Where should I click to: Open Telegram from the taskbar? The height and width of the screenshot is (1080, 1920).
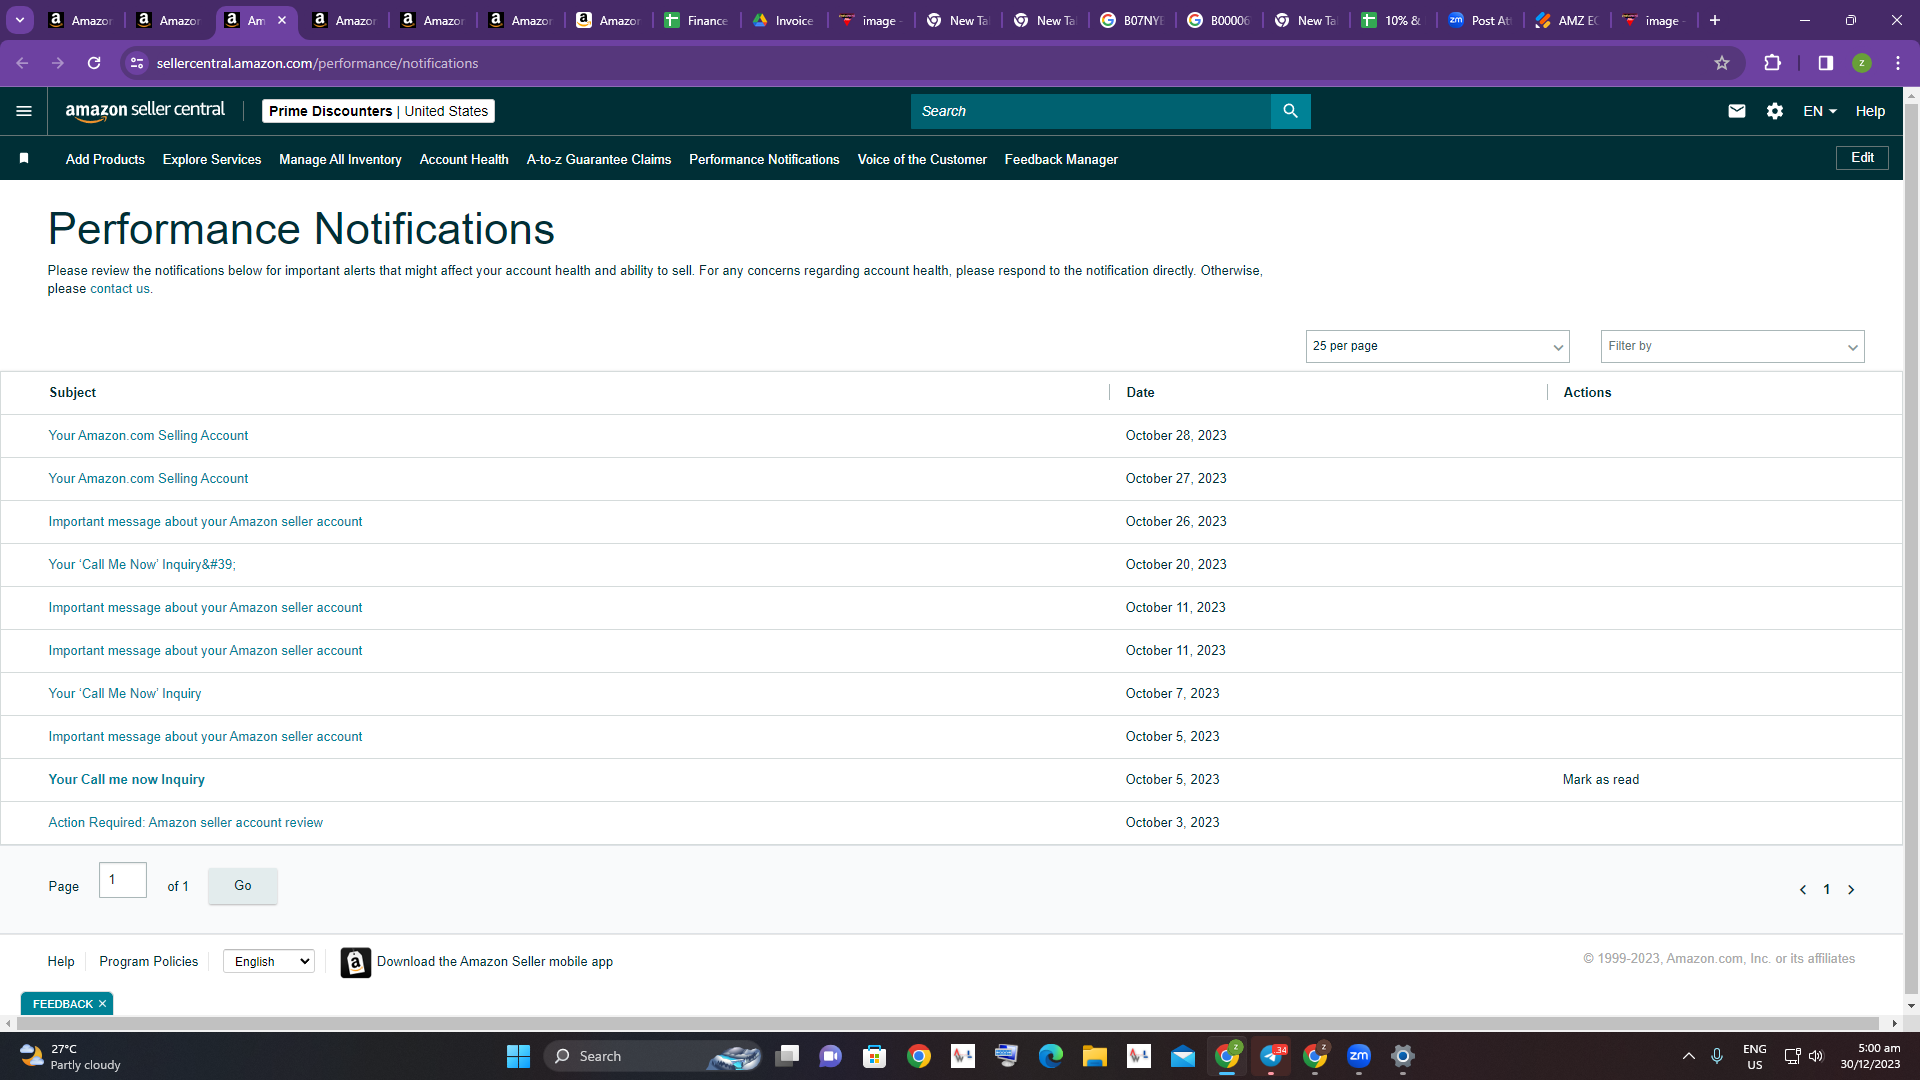click(1271, 1056)
